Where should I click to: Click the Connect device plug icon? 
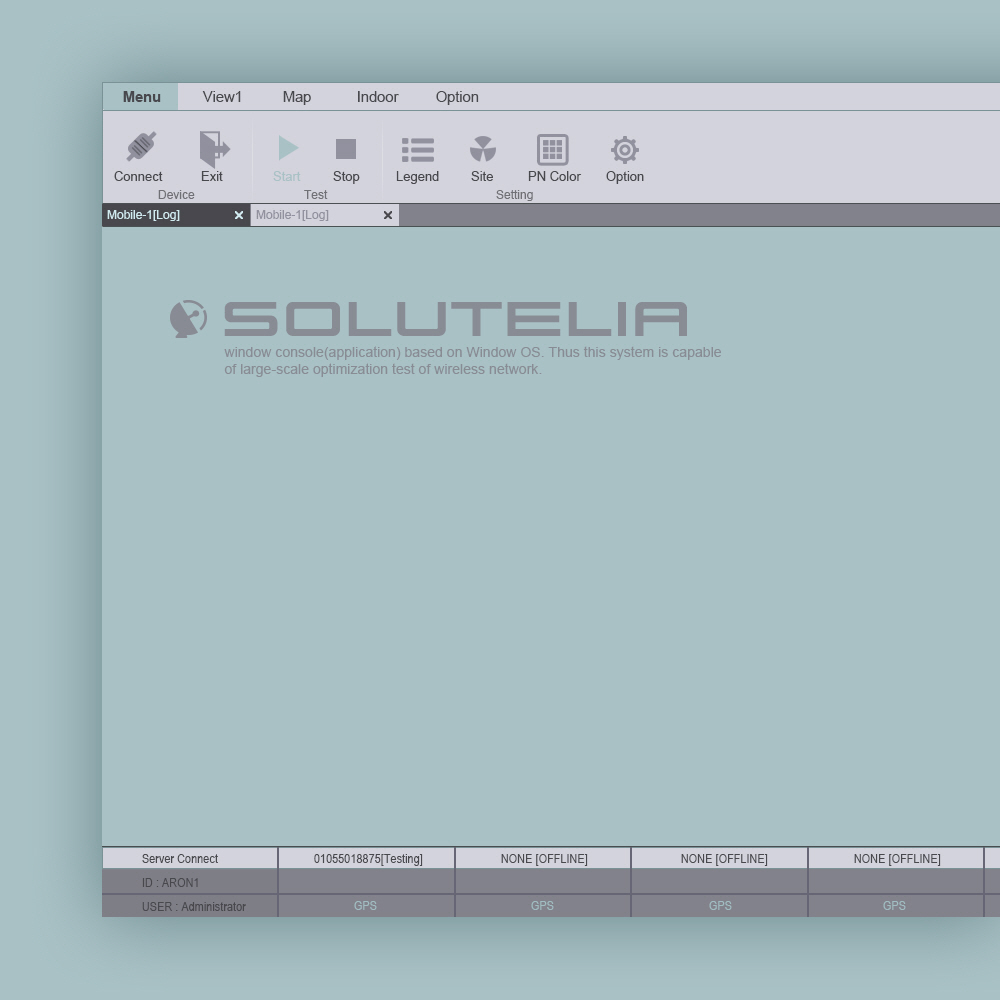point(141,147)
